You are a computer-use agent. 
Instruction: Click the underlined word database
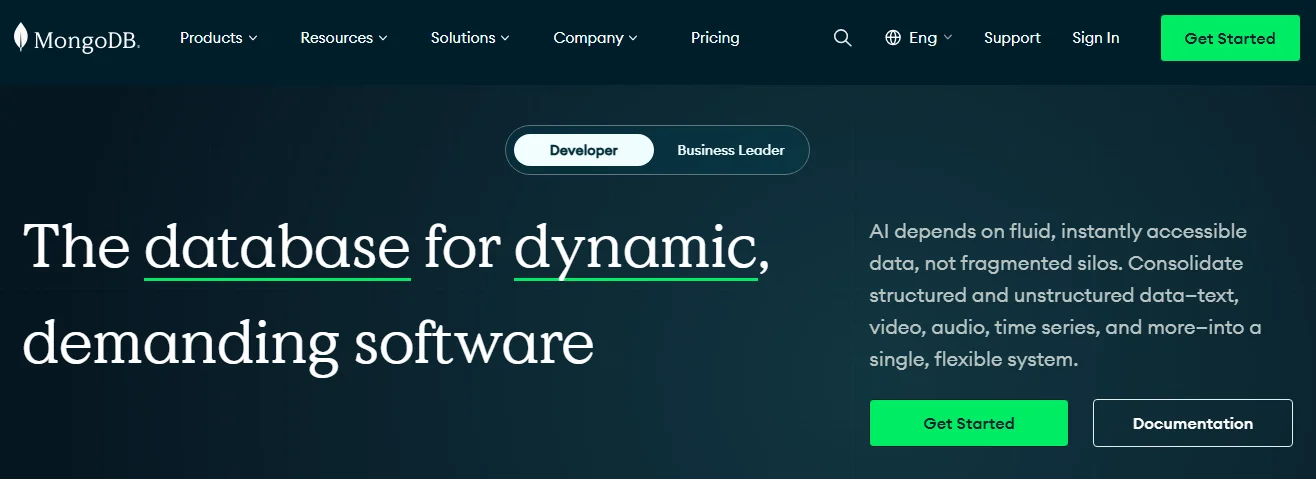[278, 247]
